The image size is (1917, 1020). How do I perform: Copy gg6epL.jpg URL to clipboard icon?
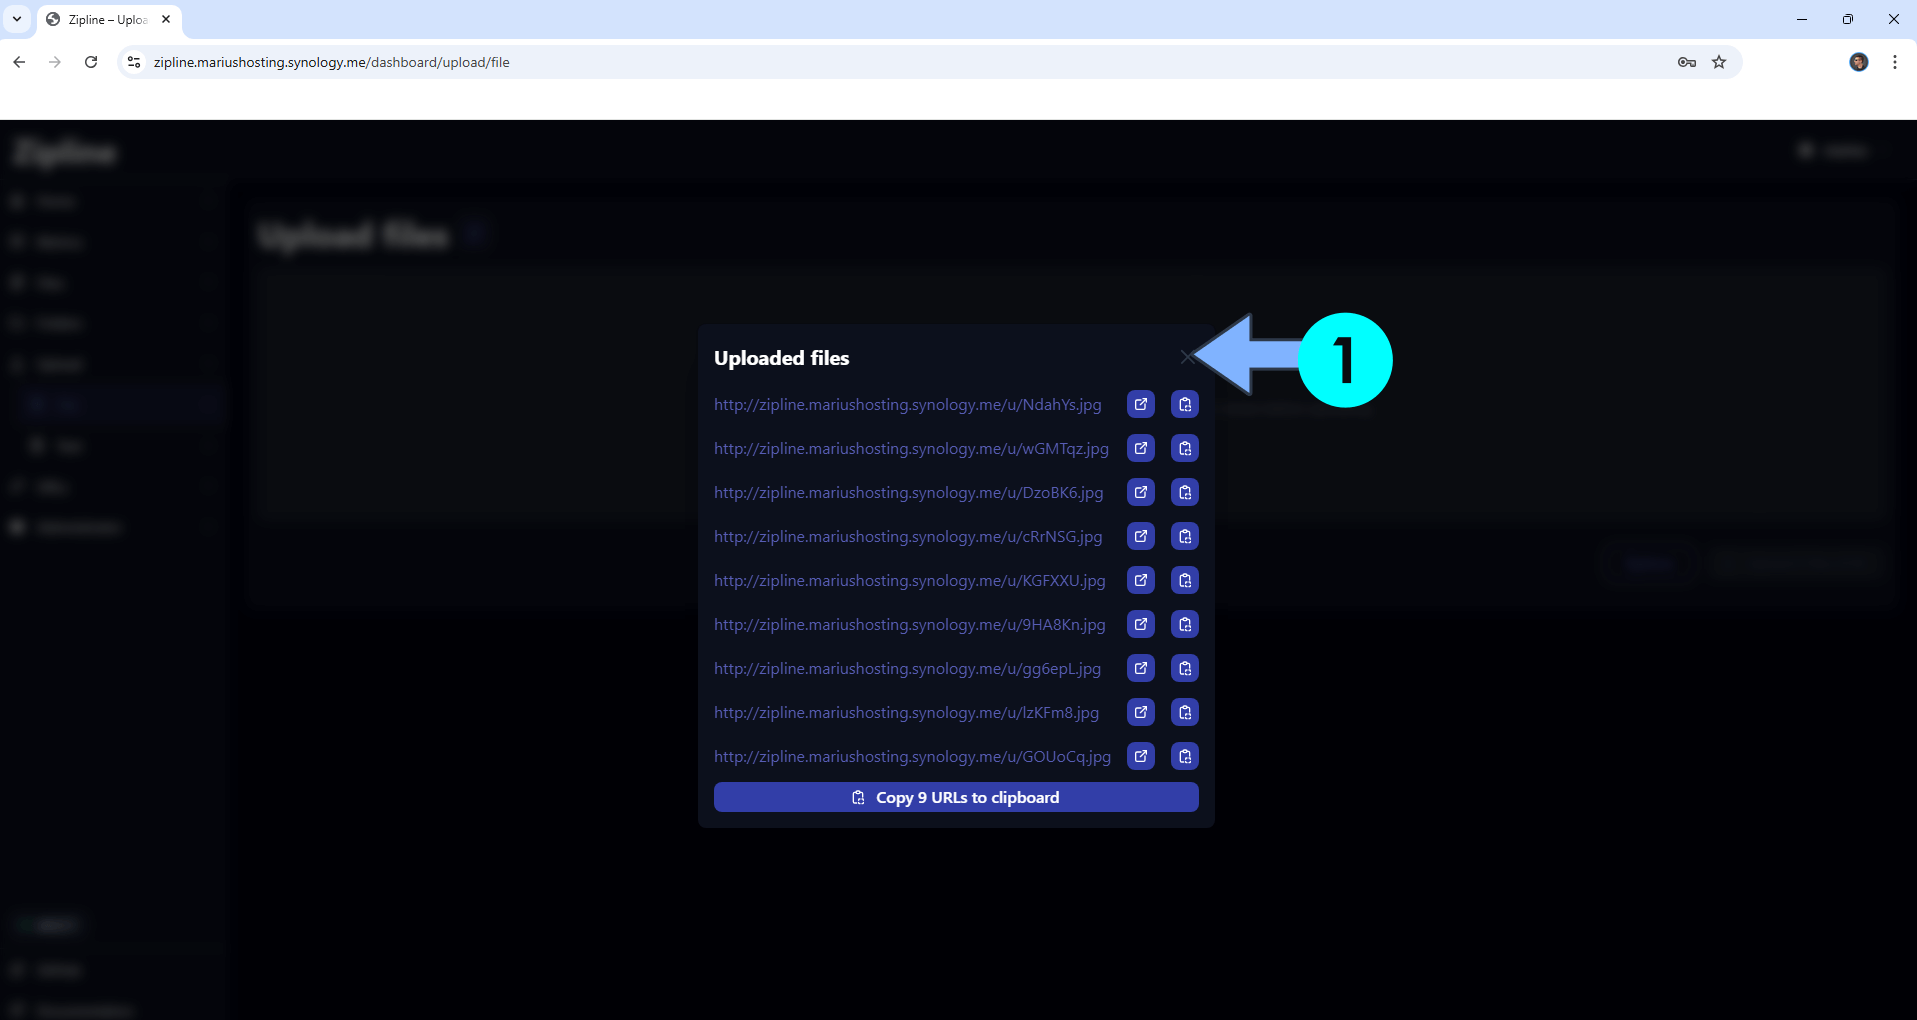pos(1185,668)
